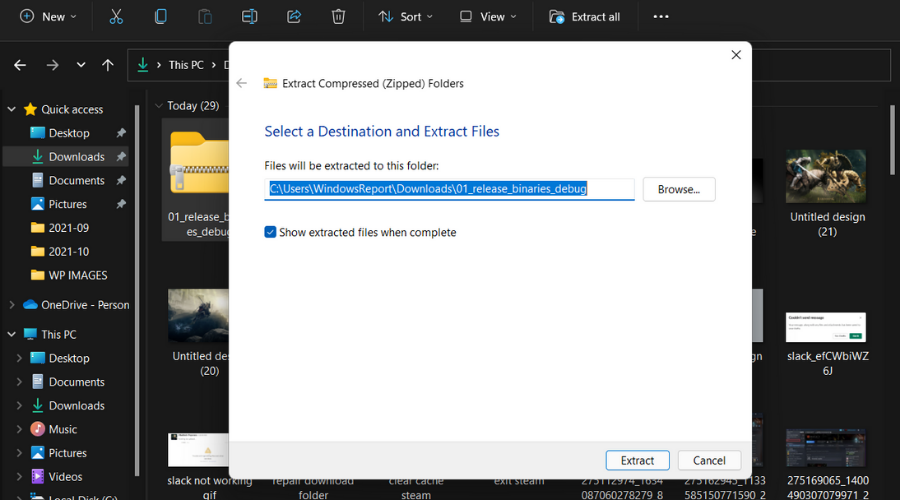Screen dimensions: 900x500
Task: Open the Sort dropdown menu
Action: pyautogui.click(x=405, y=17)
